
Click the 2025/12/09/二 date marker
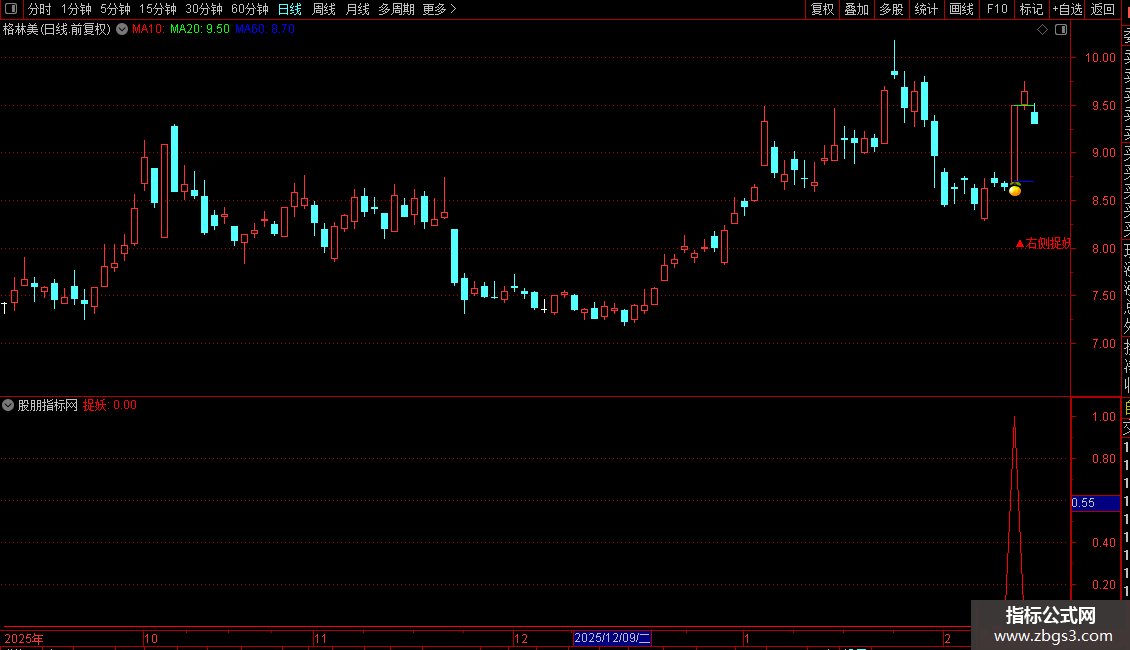click(612, 638)
